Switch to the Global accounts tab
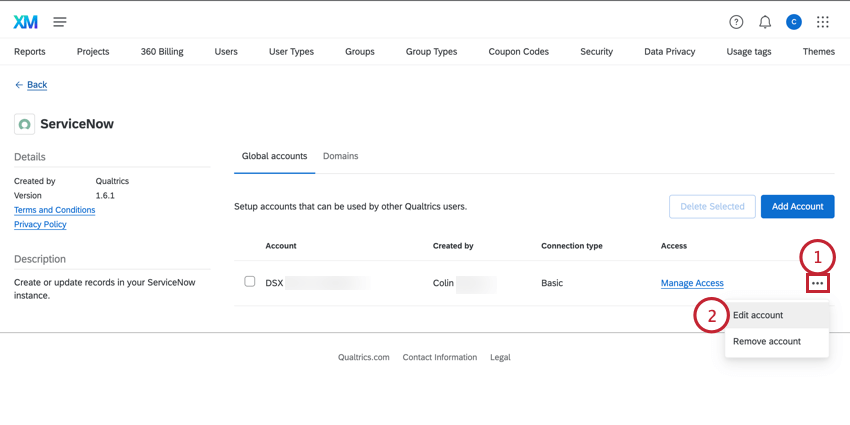This screenshot has height=425, width=850. click(x=274, y=156)
